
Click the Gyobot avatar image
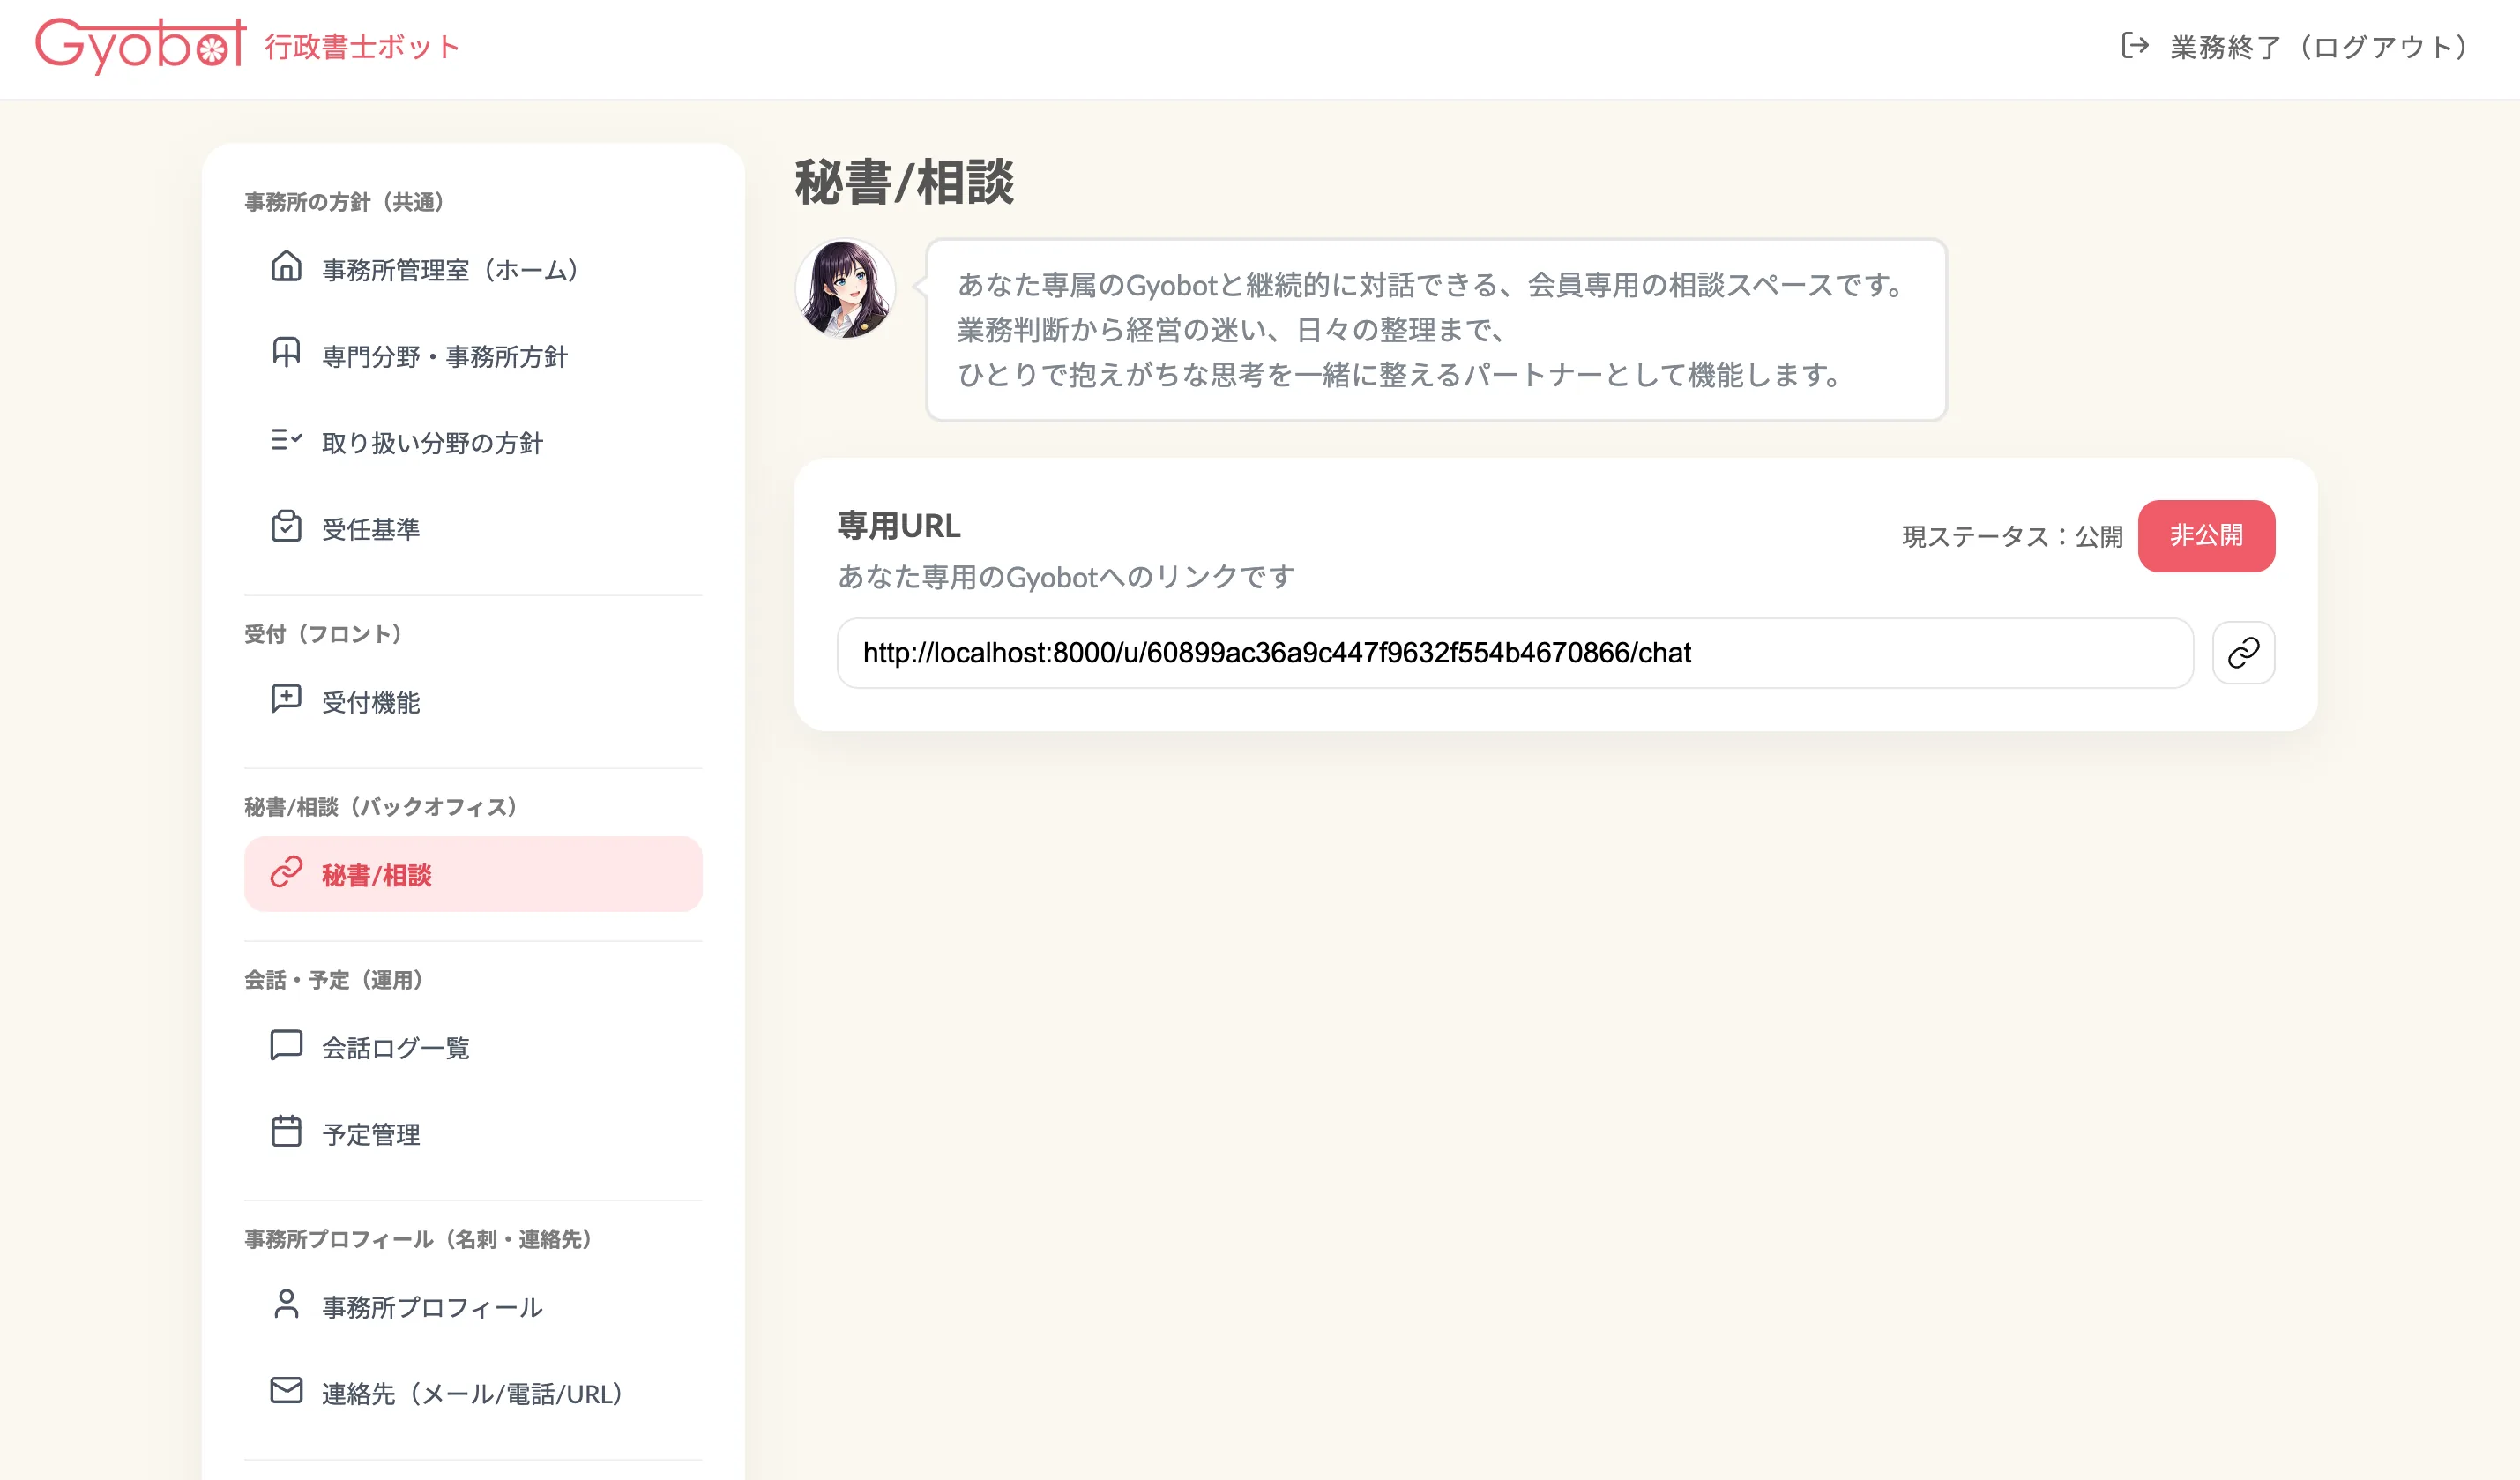845,289
